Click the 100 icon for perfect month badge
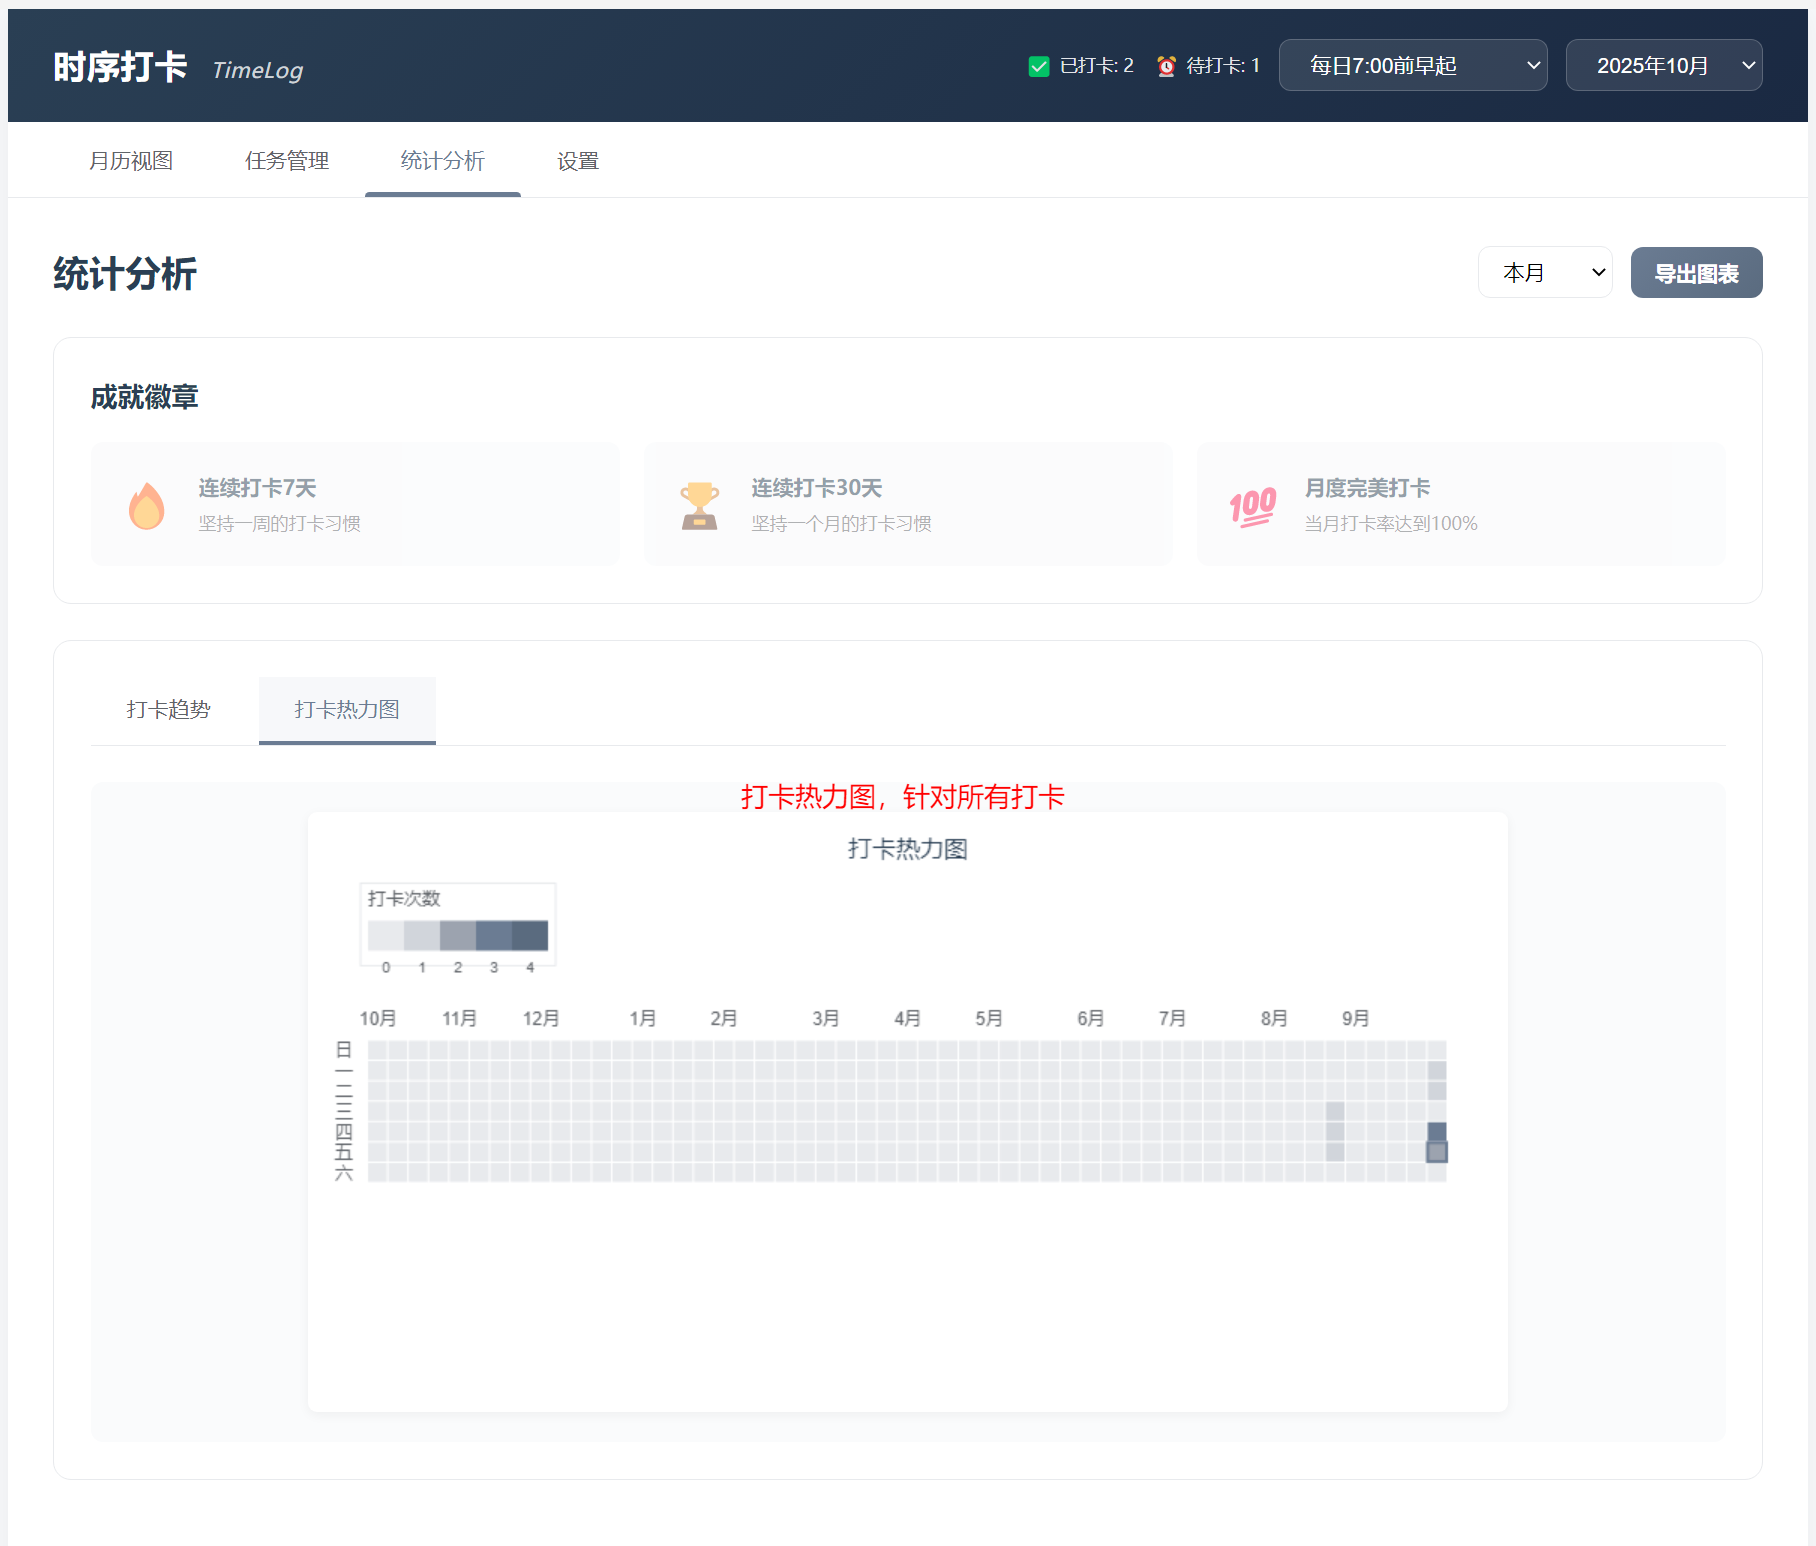1816x1546 pixels. (1252, 506)
